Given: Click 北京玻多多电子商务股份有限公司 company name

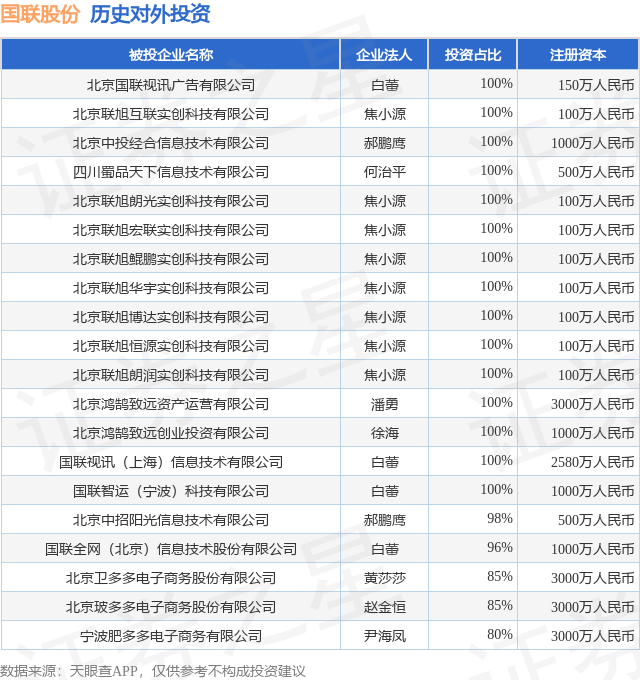Looking at the screenshot, I should tap(171, 607).
